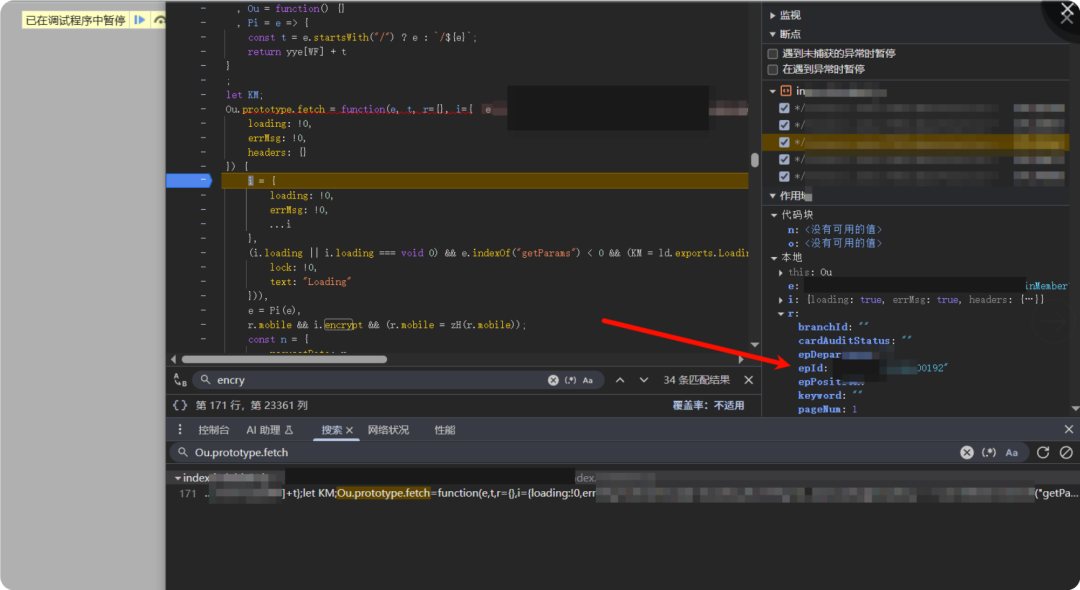Image resolution: width=1080 pixels, height=590 pixels.
Task: Expand variable i loading object
Action: (x=781, y=300)
